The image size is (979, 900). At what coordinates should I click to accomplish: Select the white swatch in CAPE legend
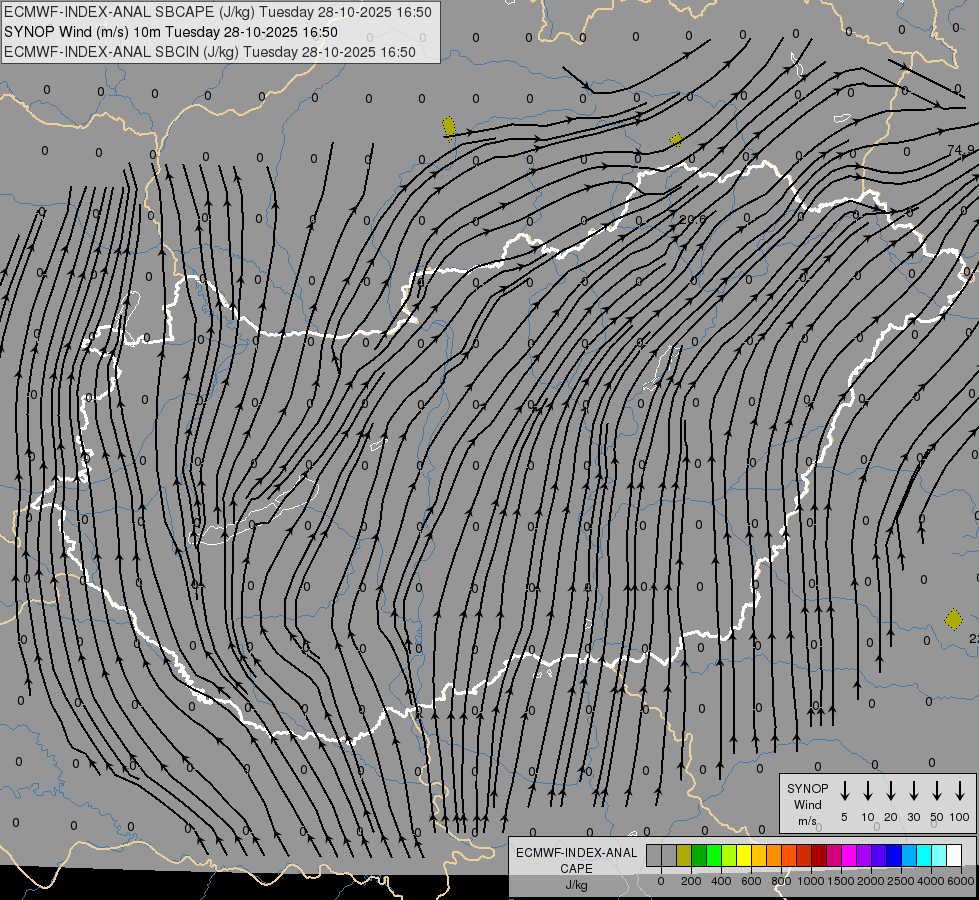click(x=955, y=855)
